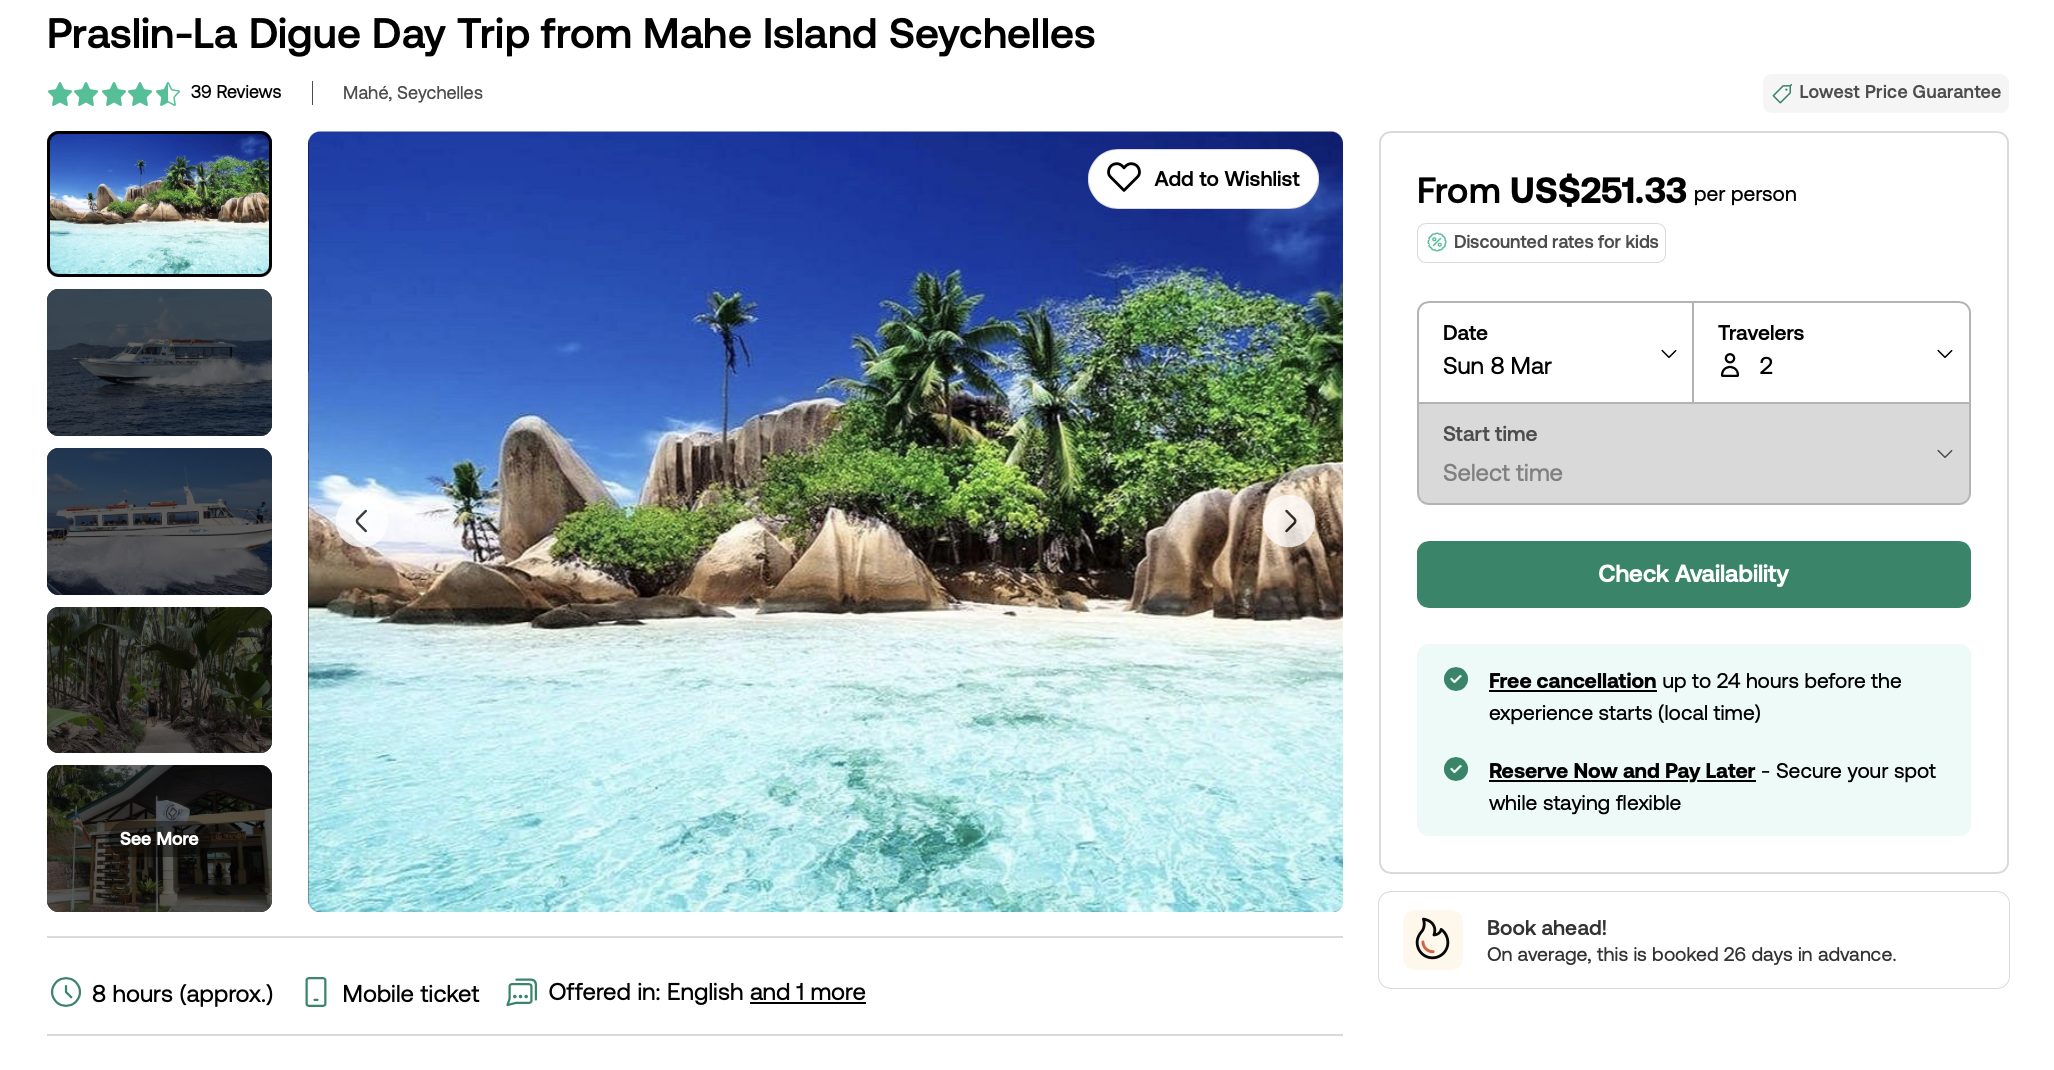Click the language chat bubble icon
Screen dimensions: 2054x1070
click(522, 992)
